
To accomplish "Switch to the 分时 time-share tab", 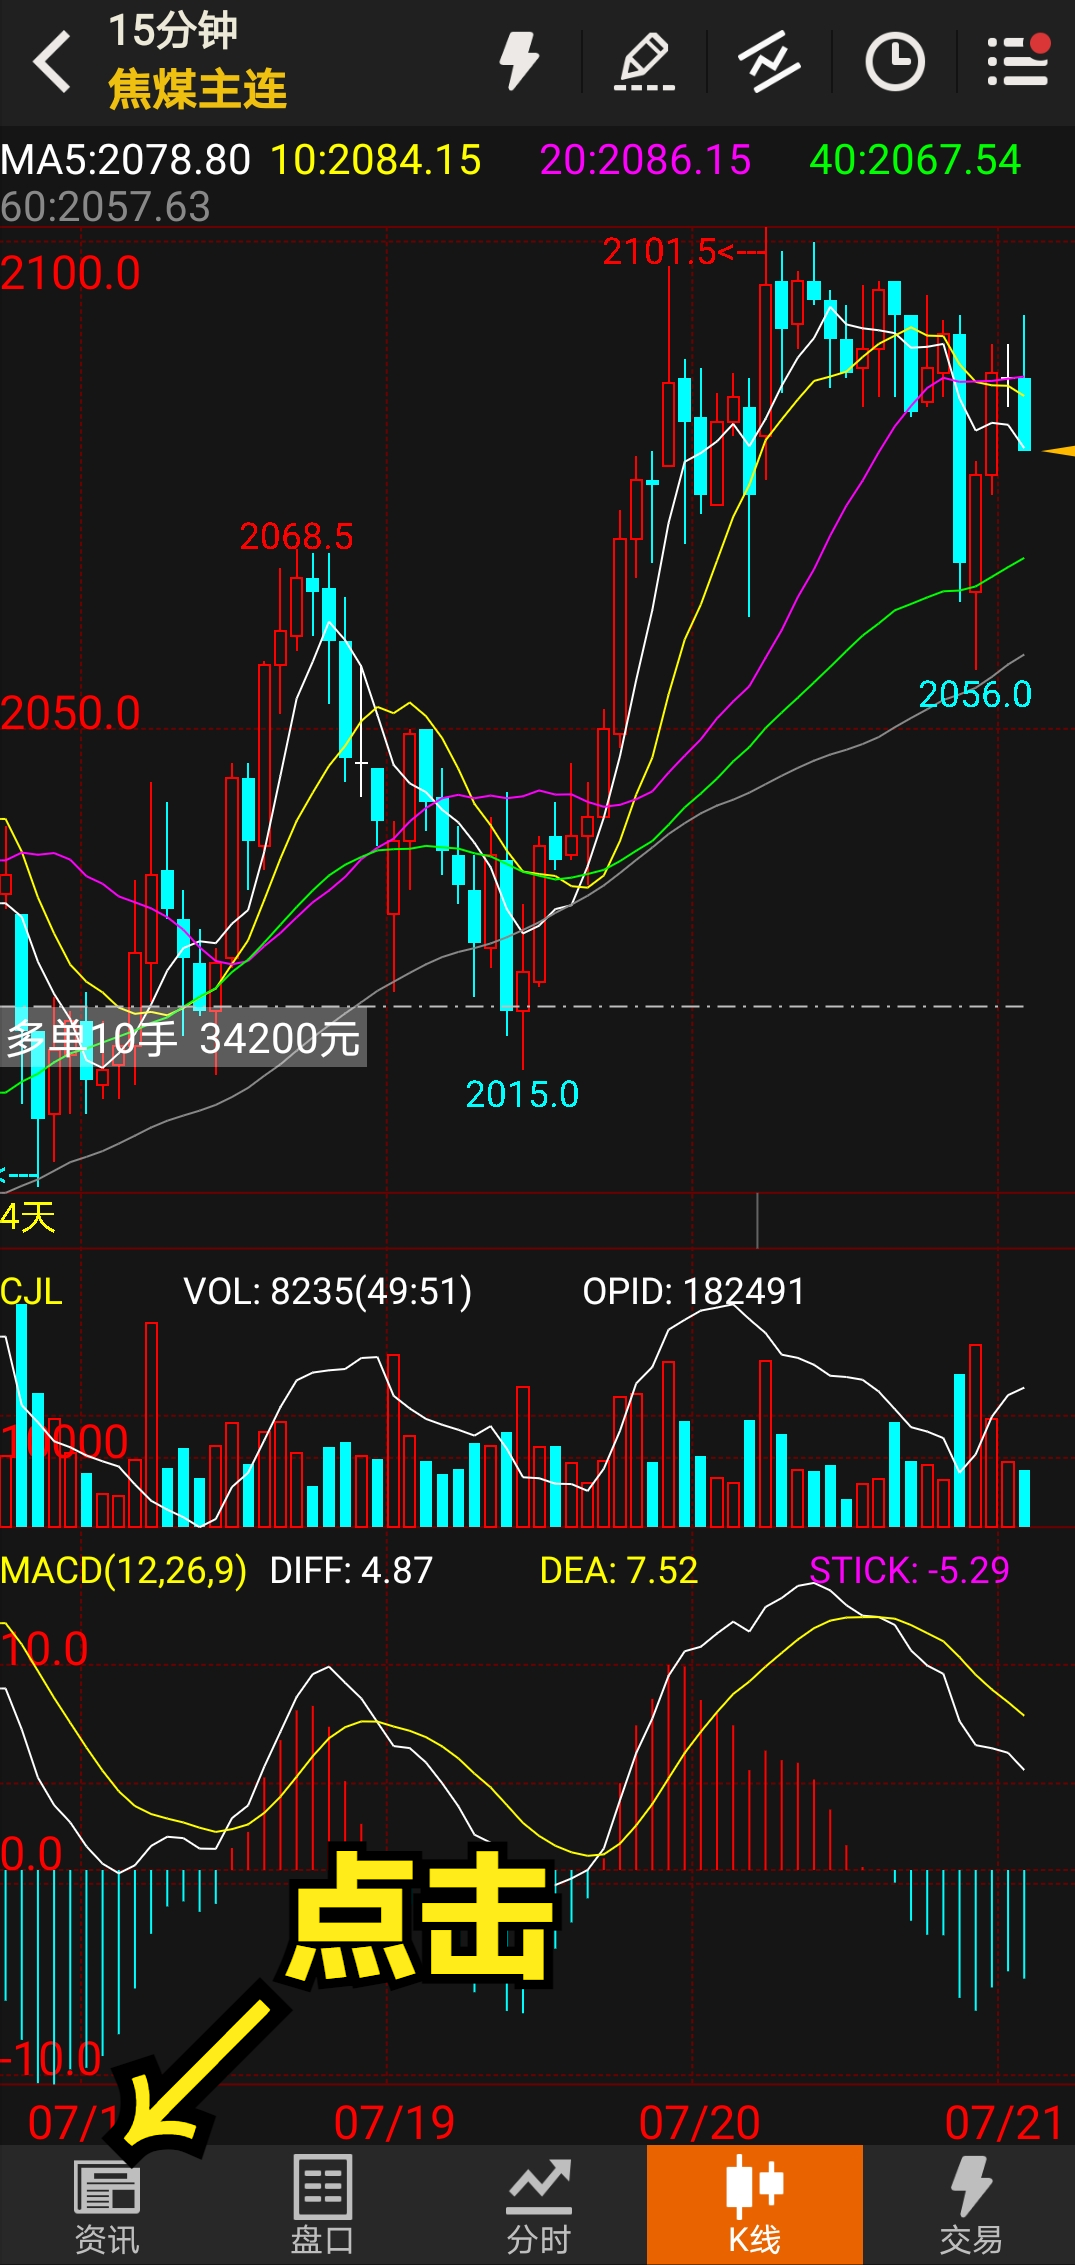I will pos(538,2205).
